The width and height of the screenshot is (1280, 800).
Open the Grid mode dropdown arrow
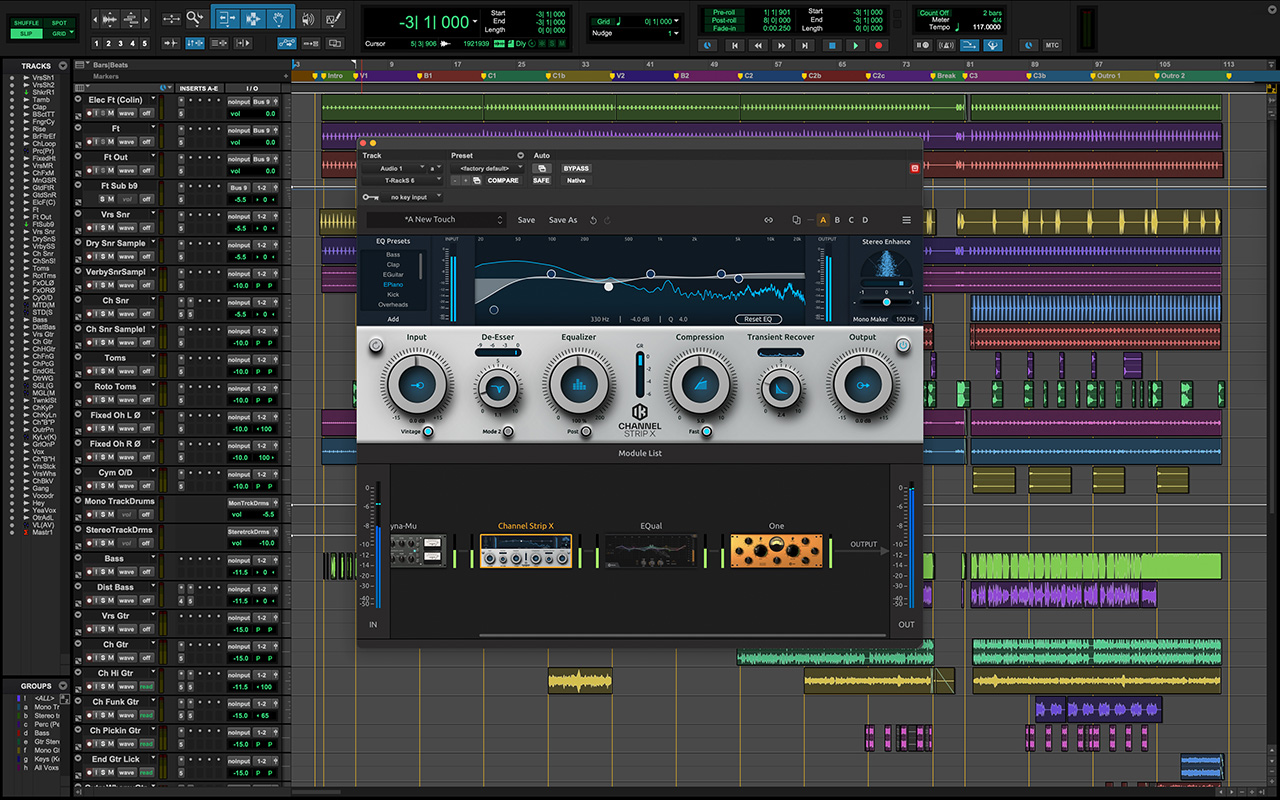[676, 21]
